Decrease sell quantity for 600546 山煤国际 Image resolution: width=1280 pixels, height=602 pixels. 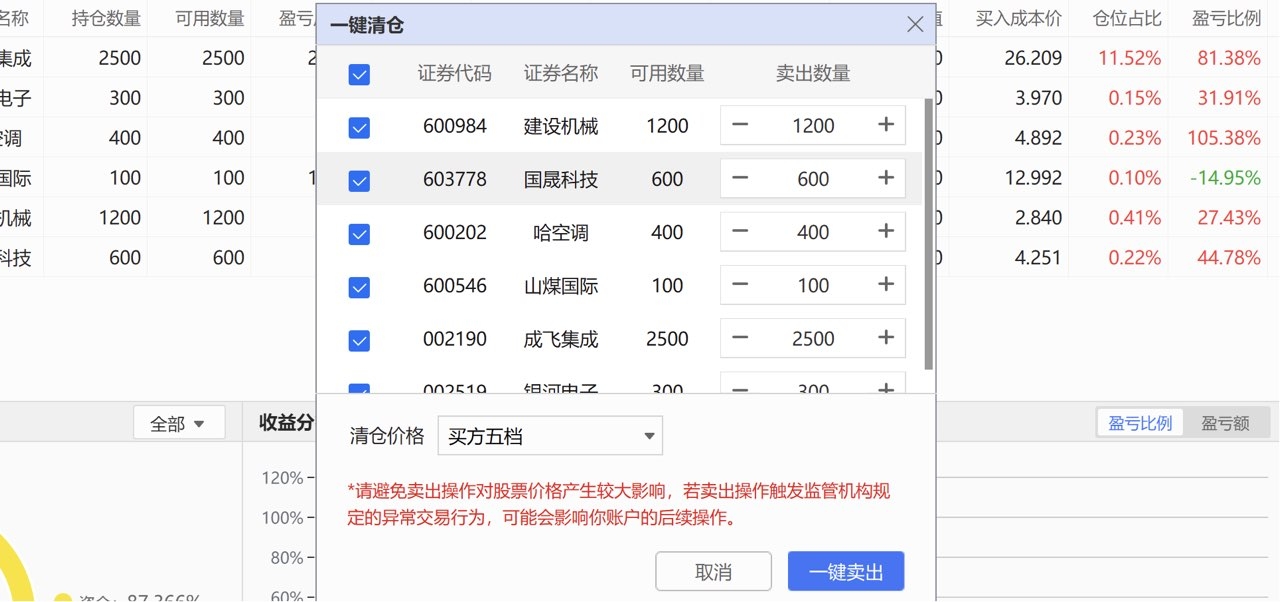pos(740,285)
